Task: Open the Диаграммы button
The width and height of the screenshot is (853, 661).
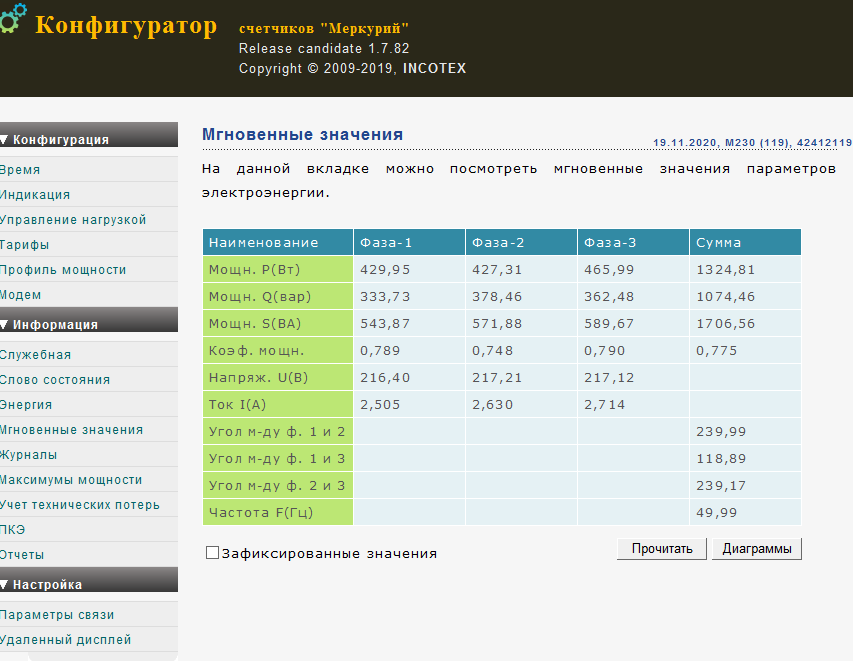Action: [757, 549]
